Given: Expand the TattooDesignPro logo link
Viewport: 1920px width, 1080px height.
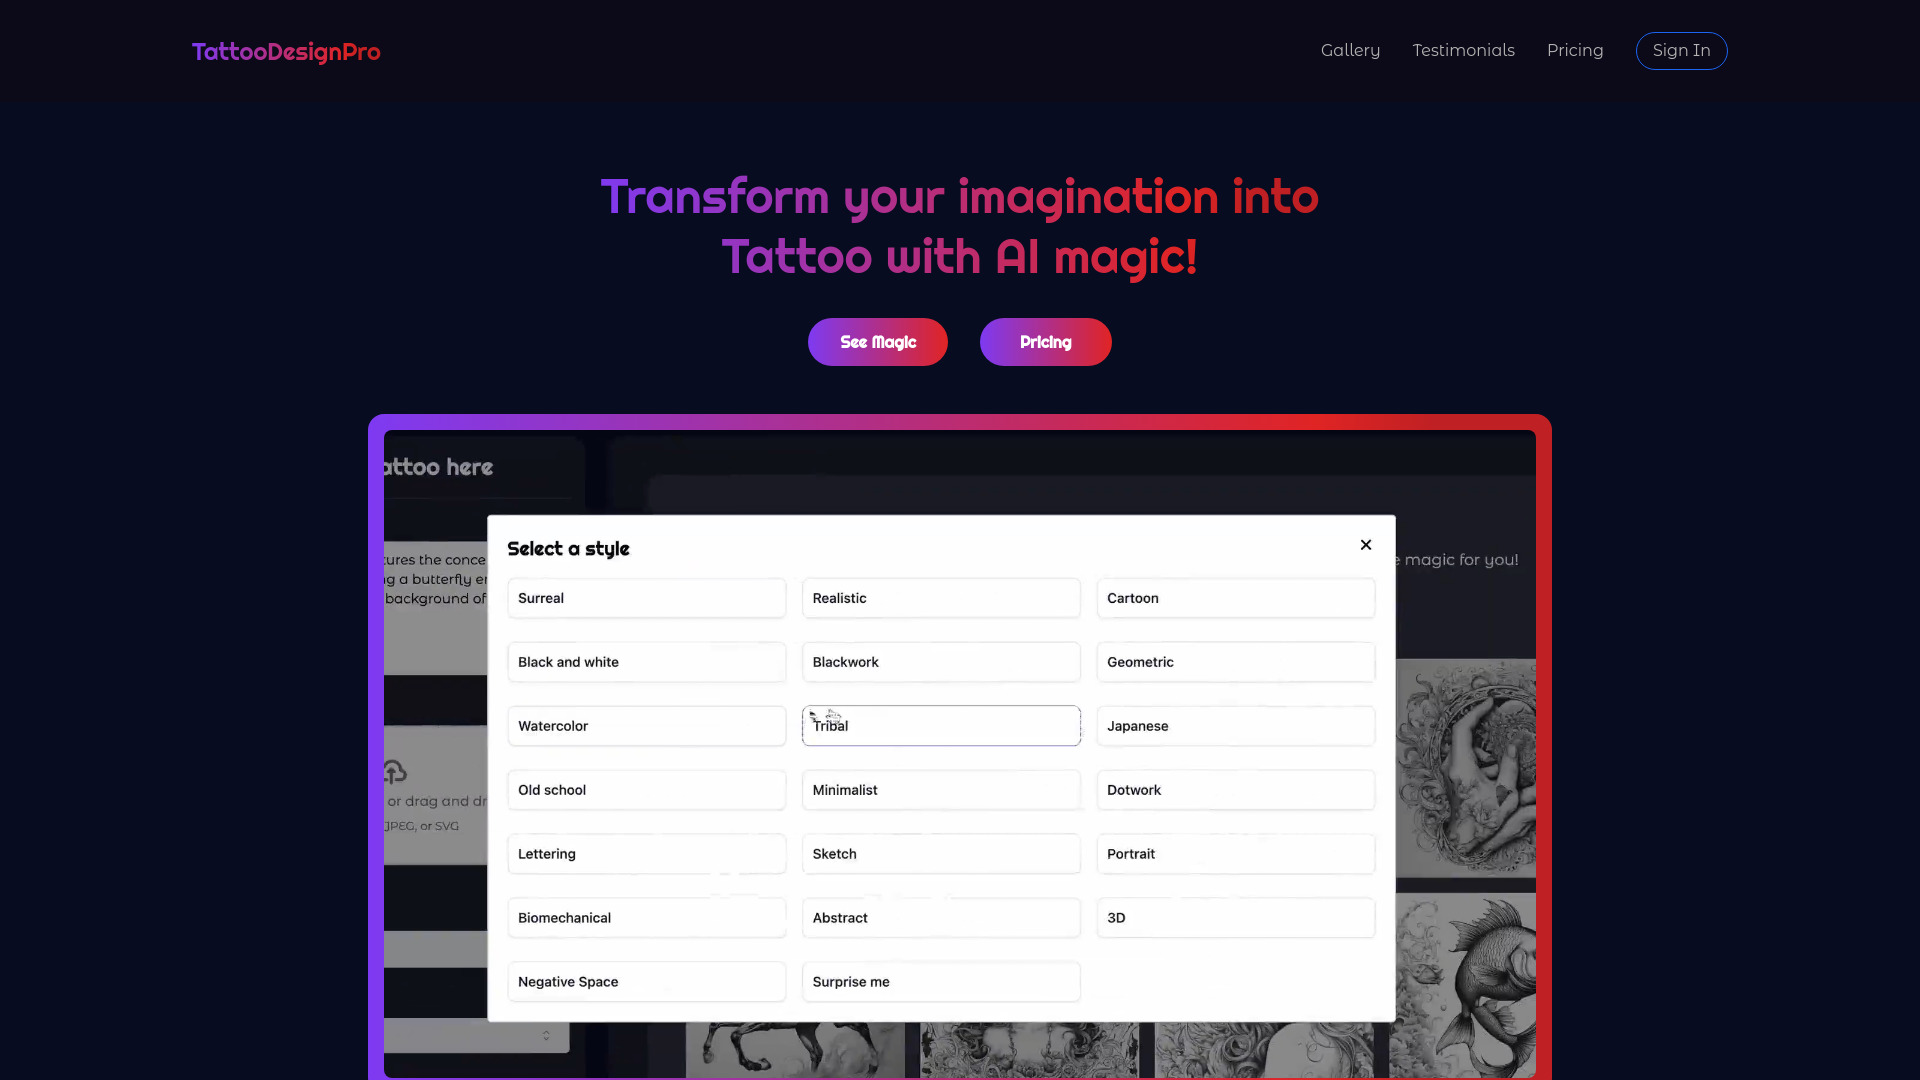Looking at the screenshot, I should point(285,50).
